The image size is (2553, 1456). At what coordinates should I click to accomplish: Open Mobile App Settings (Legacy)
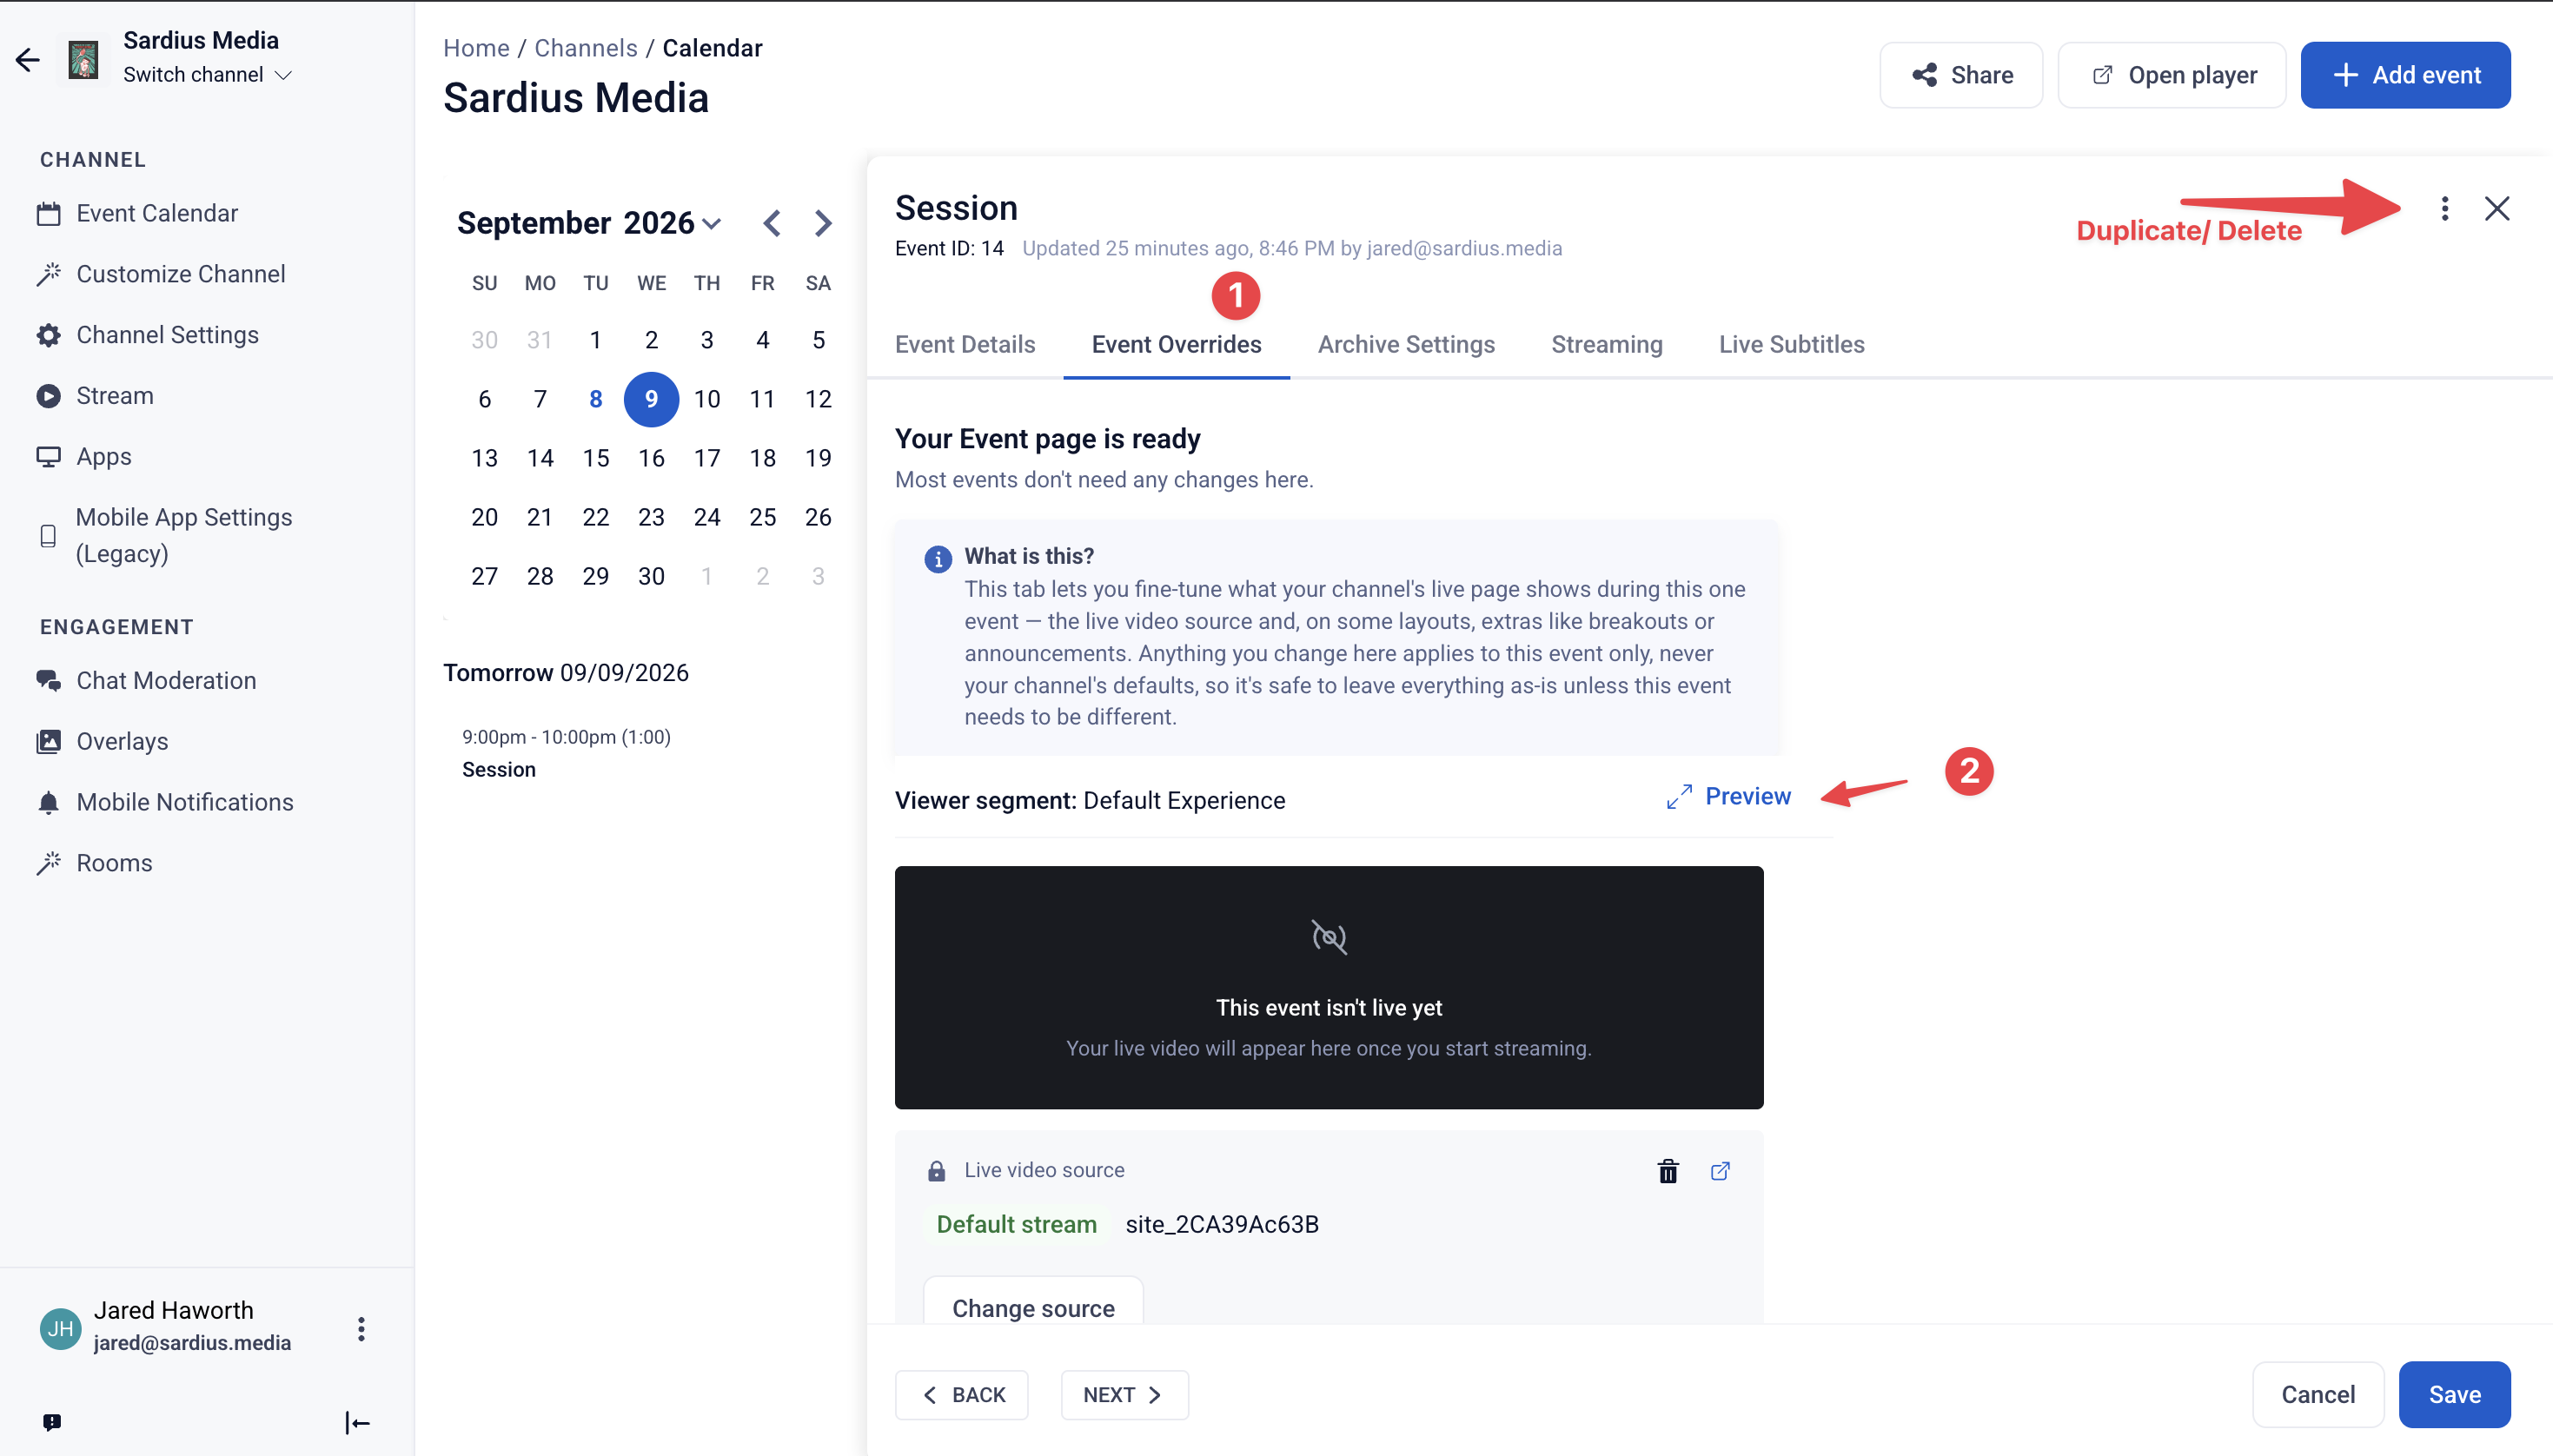click(x=165, y=535)
